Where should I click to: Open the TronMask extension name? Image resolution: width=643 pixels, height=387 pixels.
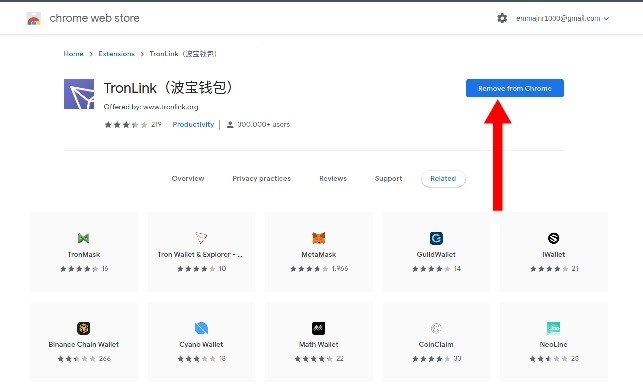coord(84,255)
